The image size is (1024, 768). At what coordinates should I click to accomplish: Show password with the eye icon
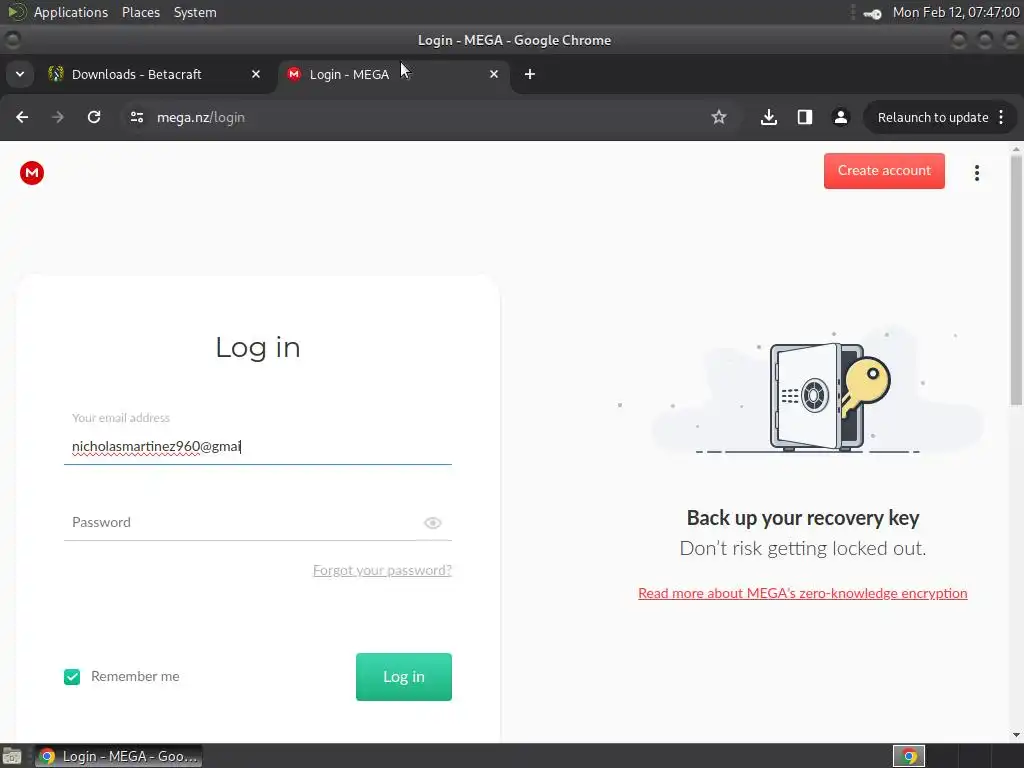[432, 522]
